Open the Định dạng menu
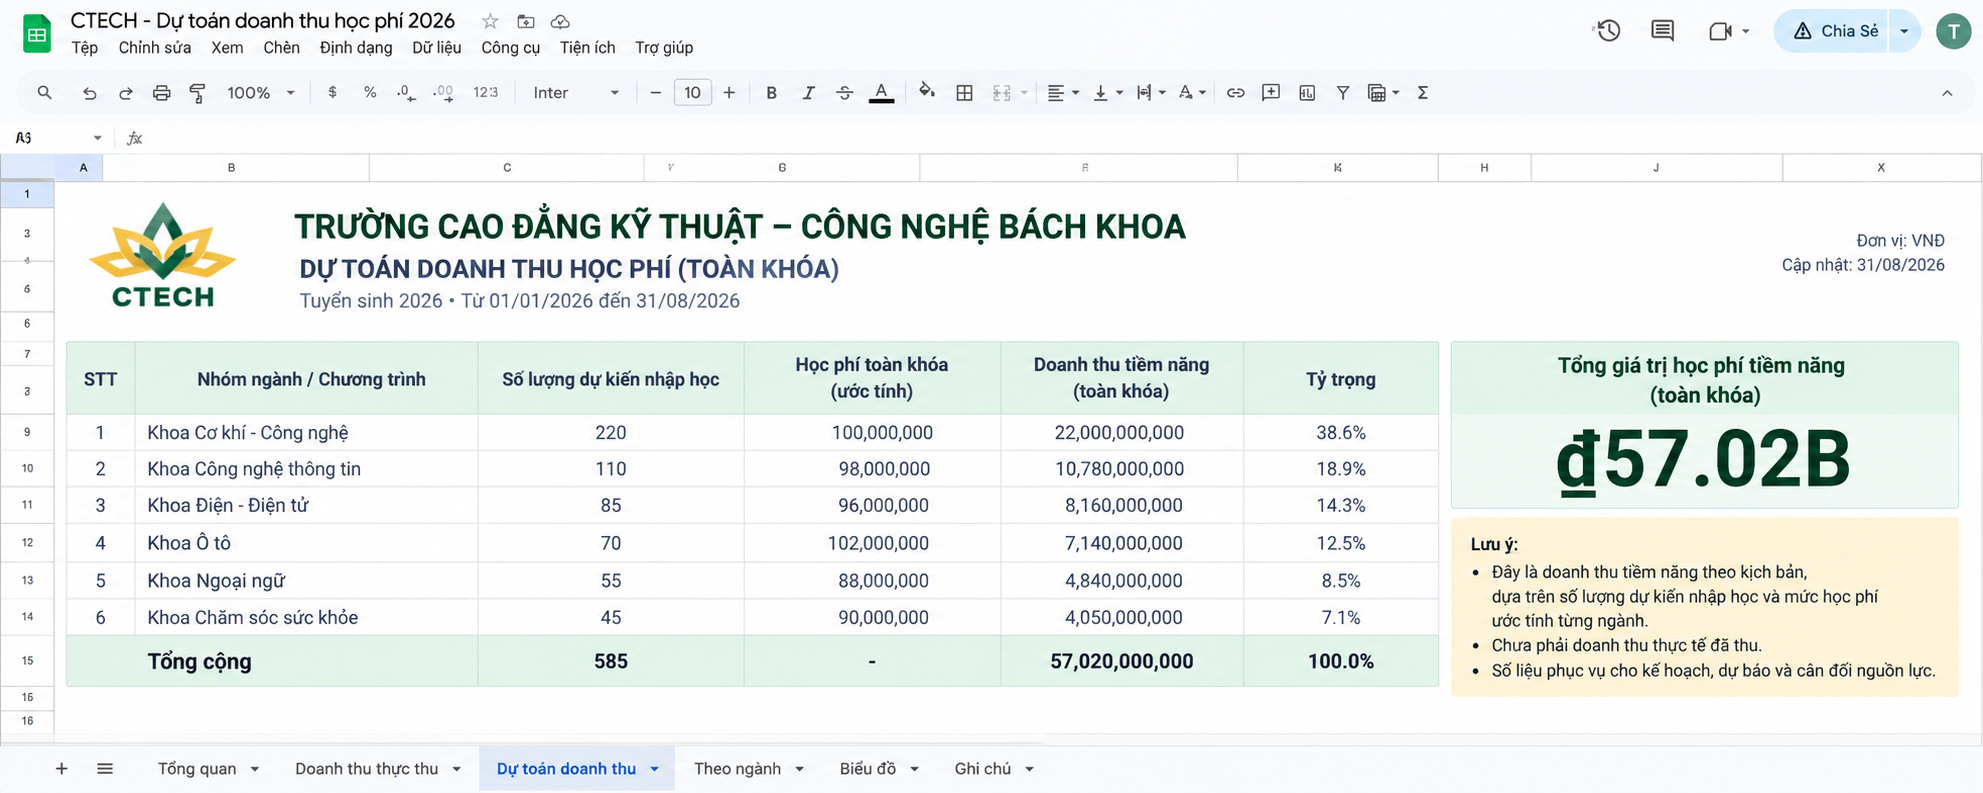Viewport: 1983px width, 793px height. (x=356, y=48)
